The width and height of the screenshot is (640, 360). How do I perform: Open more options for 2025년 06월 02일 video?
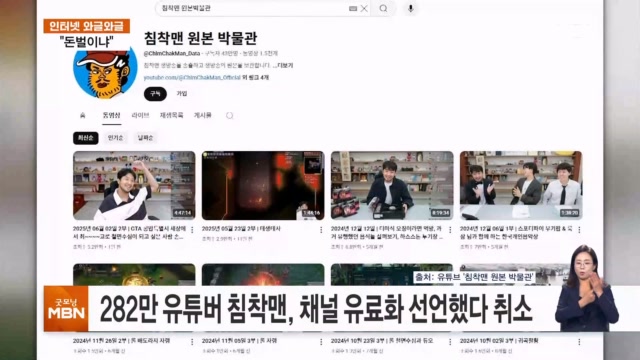192,230
